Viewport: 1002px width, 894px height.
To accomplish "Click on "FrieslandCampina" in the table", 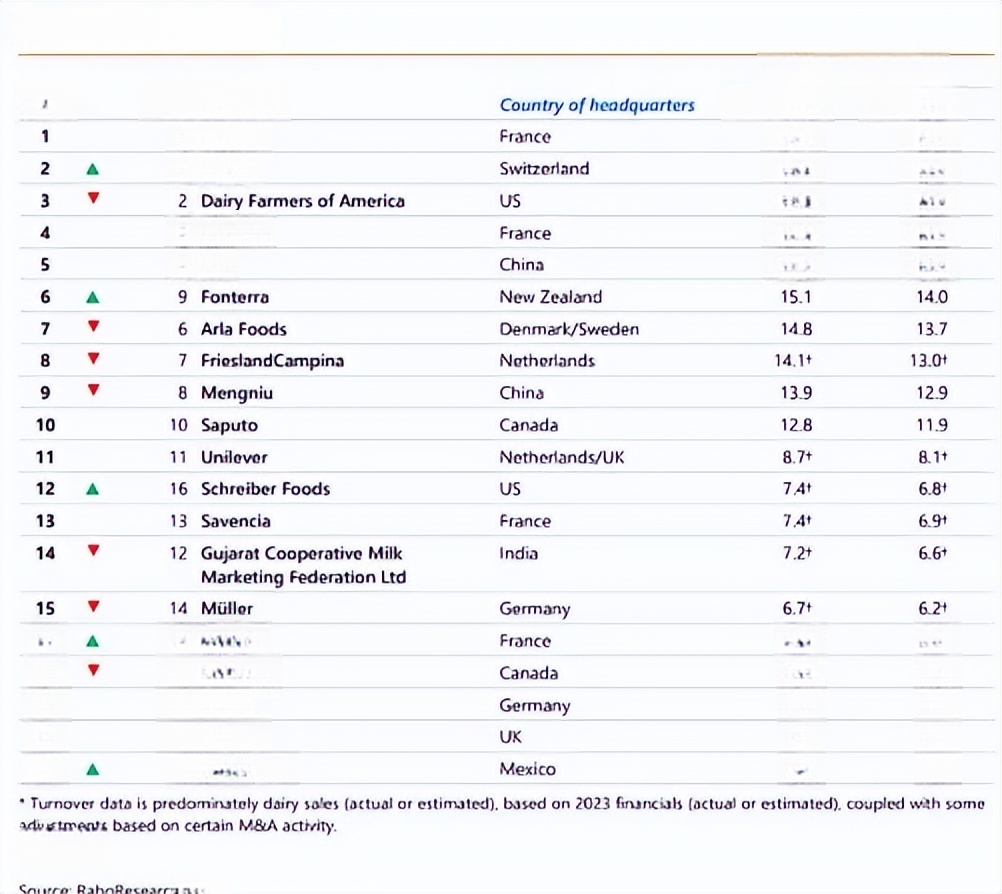I will [272, 361].
